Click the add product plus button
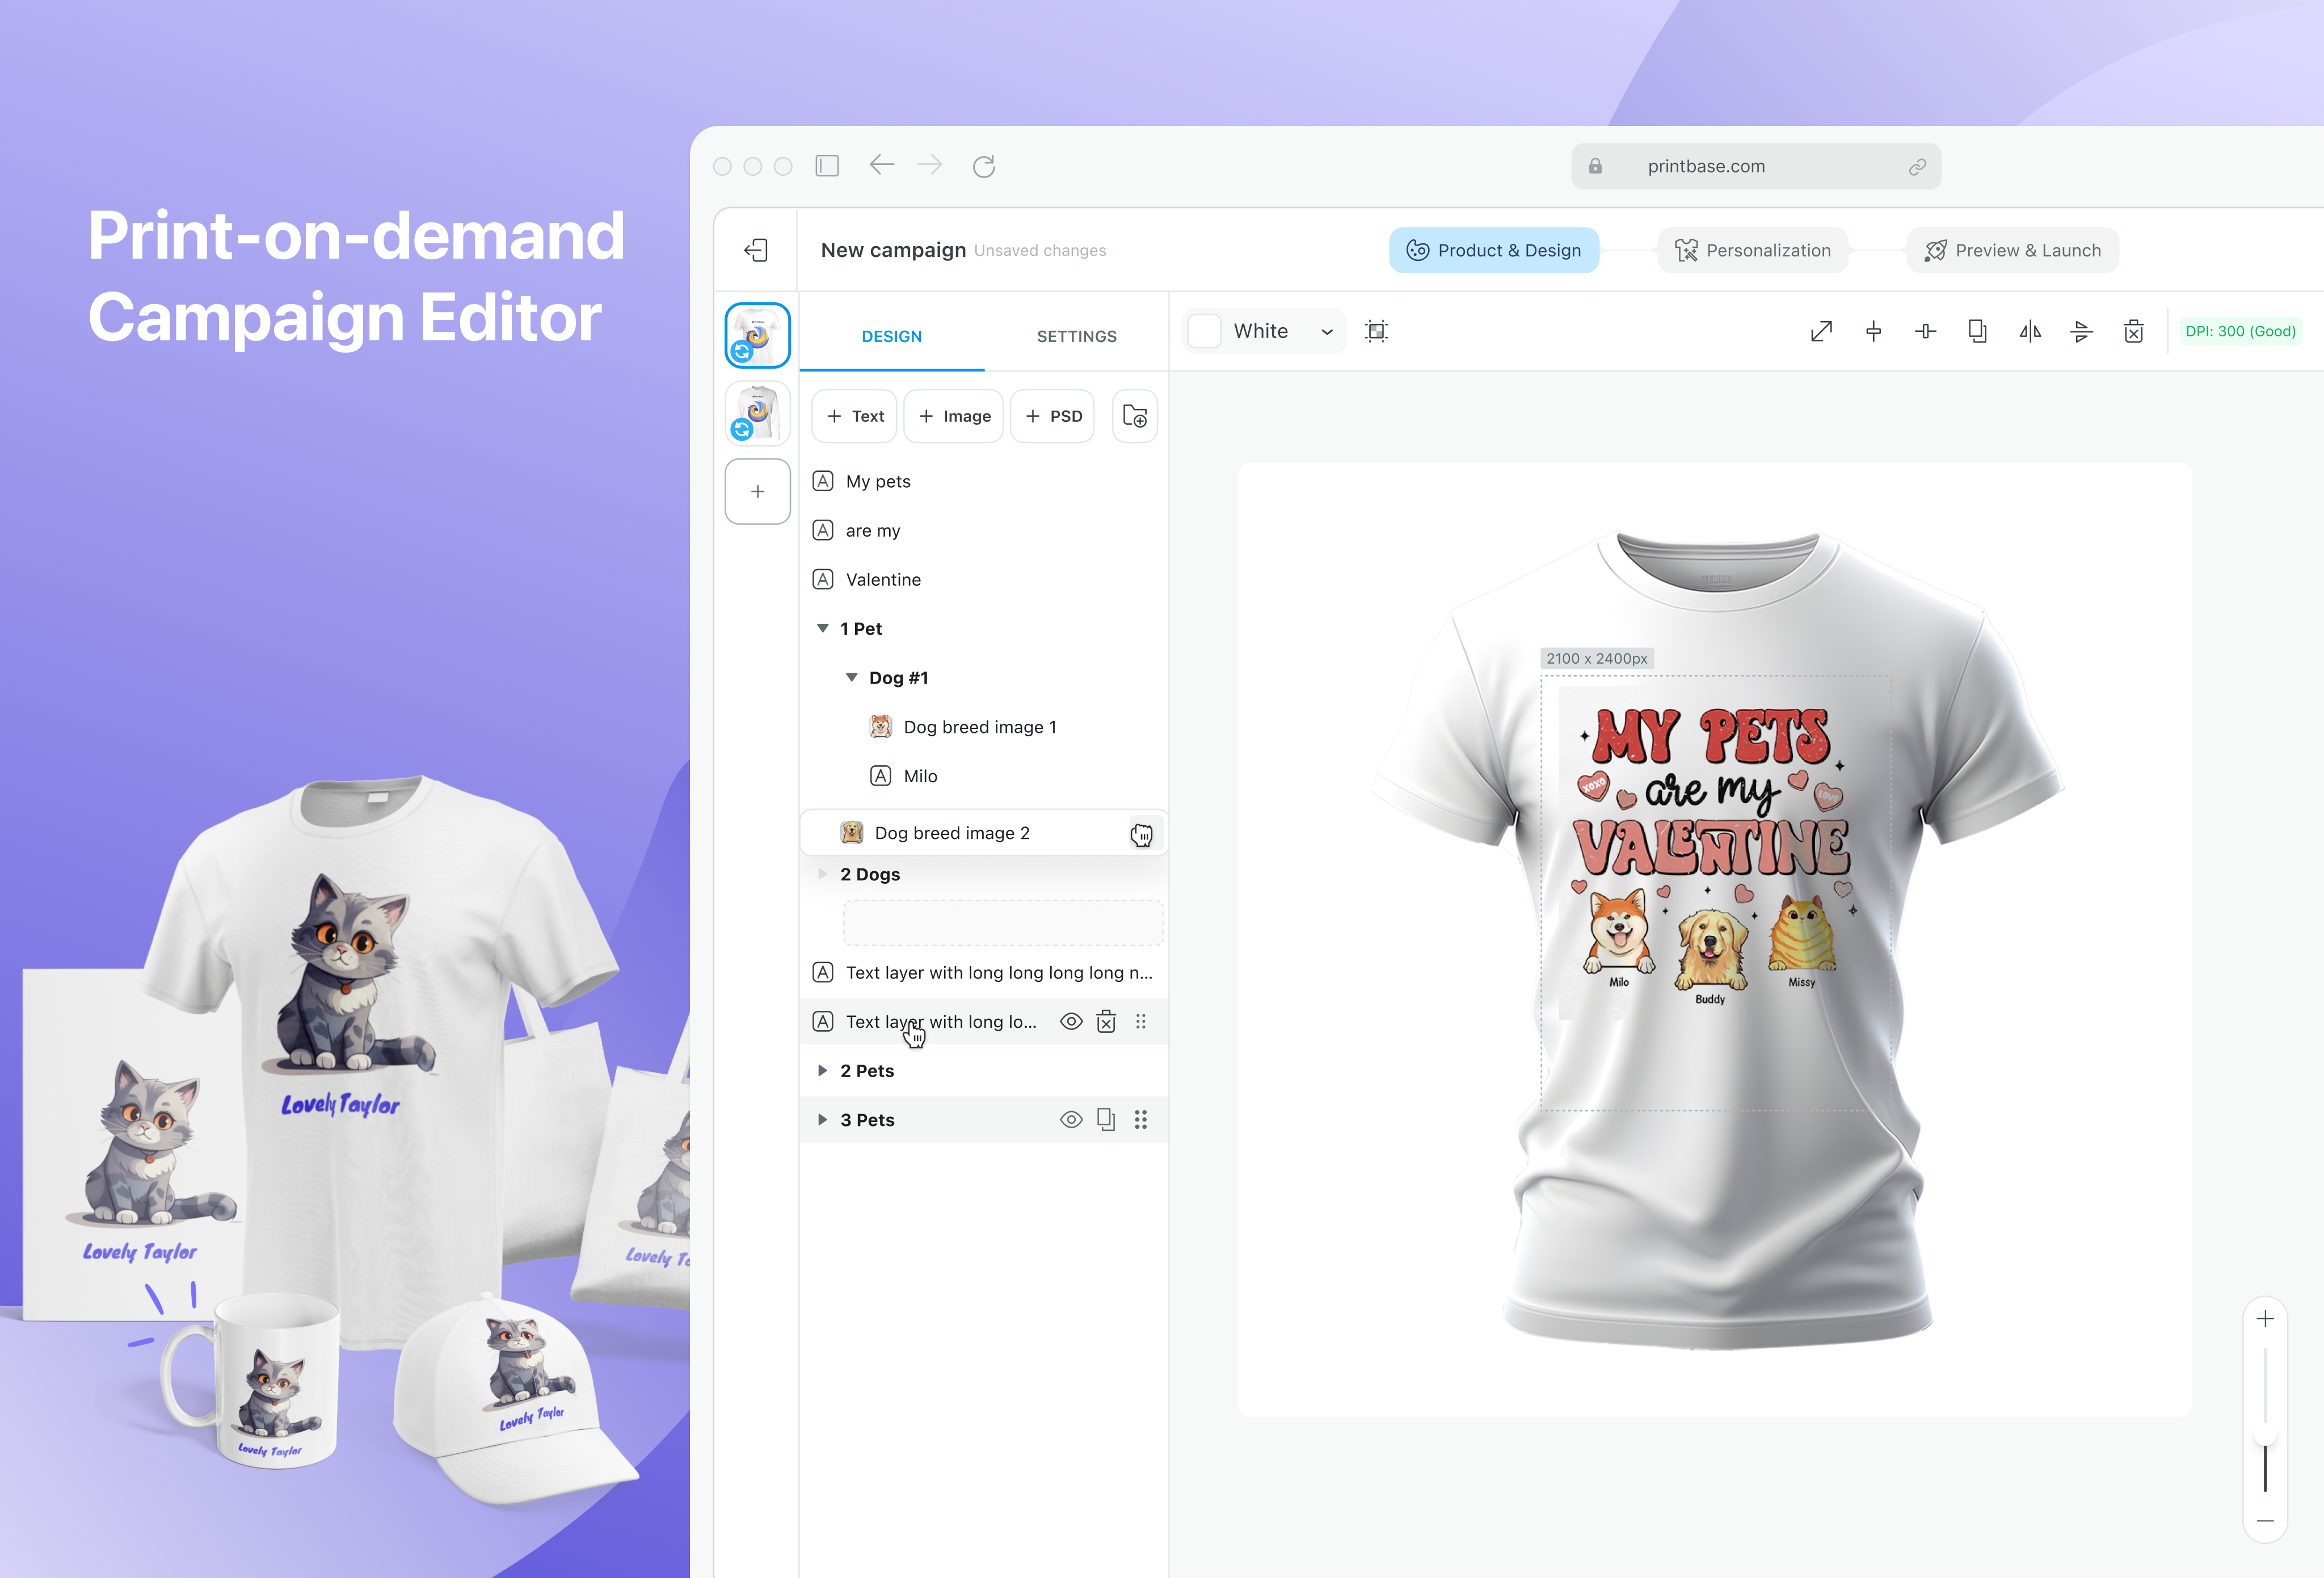This screenshot has width=2324, height=1578. click(x=758, y=491)
